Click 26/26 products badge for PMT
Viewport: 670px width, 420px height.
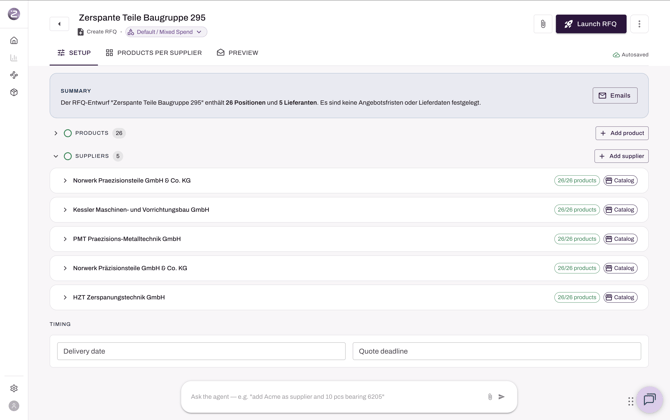click(577, 239)
